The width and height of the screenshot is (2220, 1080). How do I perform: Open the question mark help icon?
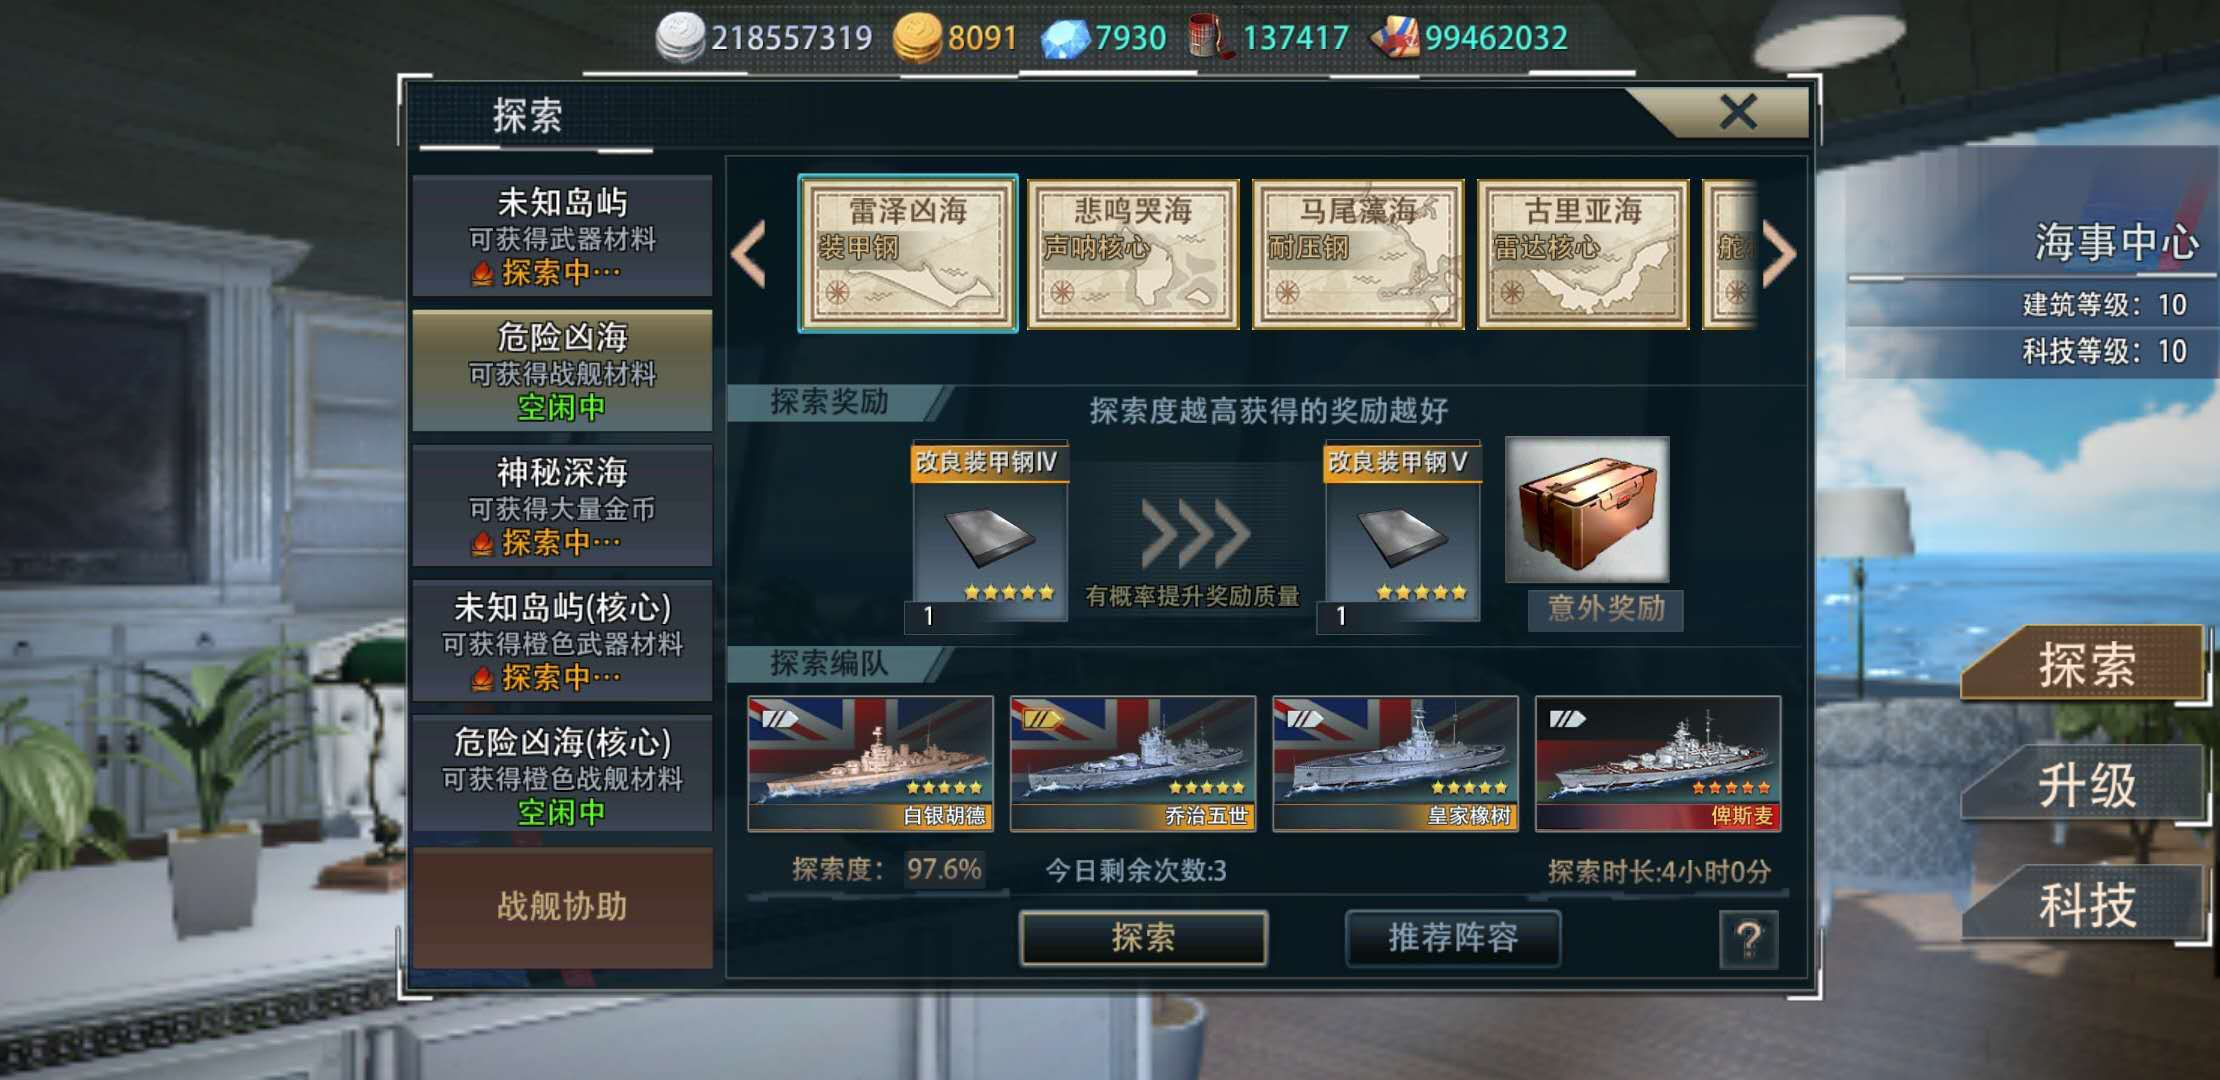[x=1748, y=940]
